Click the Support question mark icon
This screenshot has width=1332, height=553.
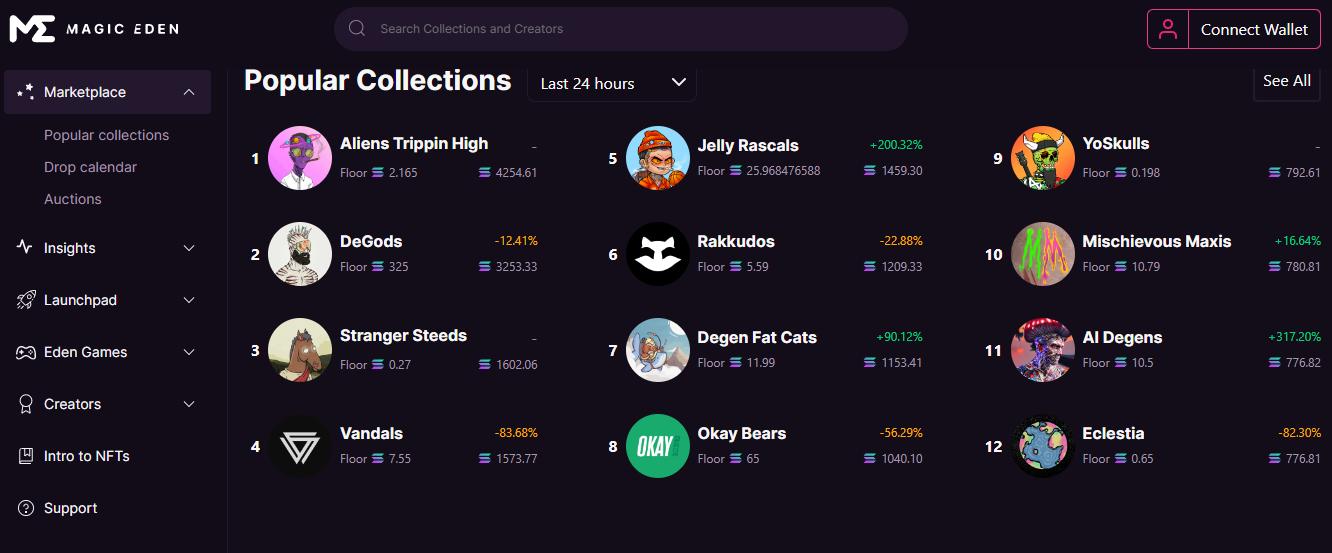click(x=26, y=508)
